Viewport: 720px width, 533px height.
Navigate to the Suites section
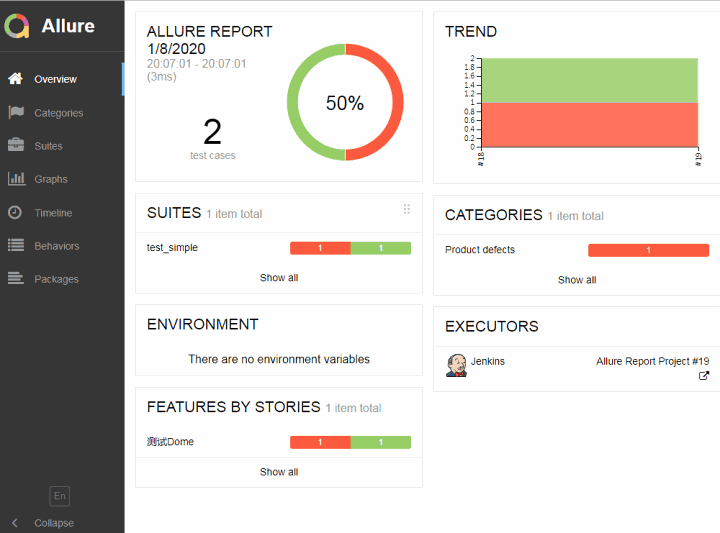pyautogui.click(x=62, y=146)
